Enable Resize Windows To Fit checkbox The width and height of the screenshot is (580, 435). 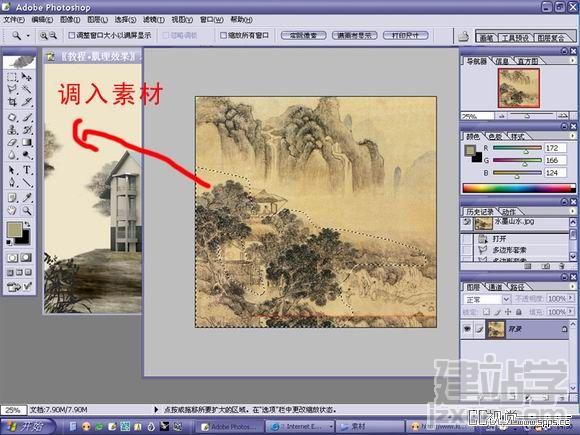tap(72, 36)
